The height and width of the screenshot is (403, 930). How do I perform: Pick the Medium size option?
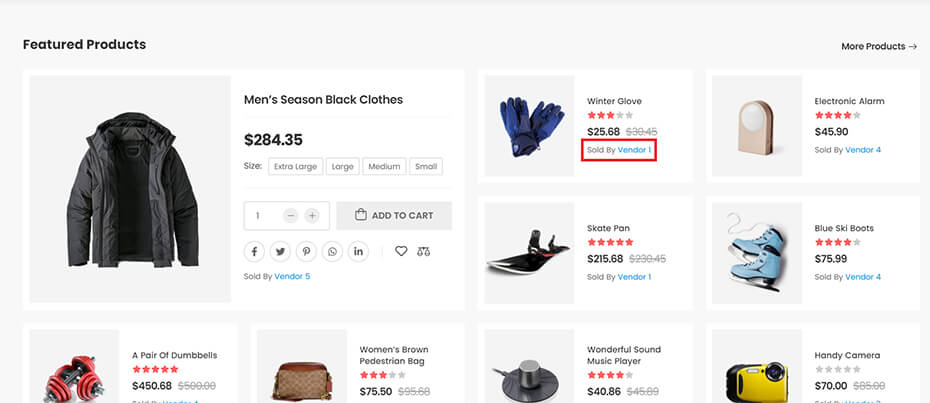pos(384,167)
